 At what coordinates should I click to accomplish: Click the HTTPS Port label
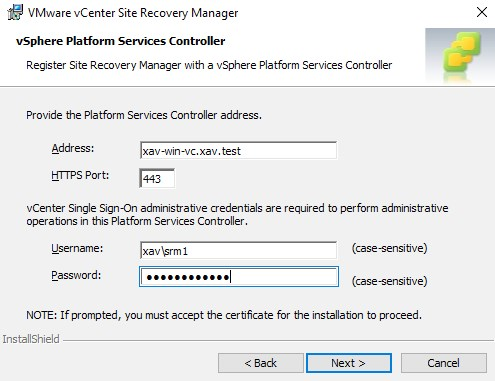80,175
